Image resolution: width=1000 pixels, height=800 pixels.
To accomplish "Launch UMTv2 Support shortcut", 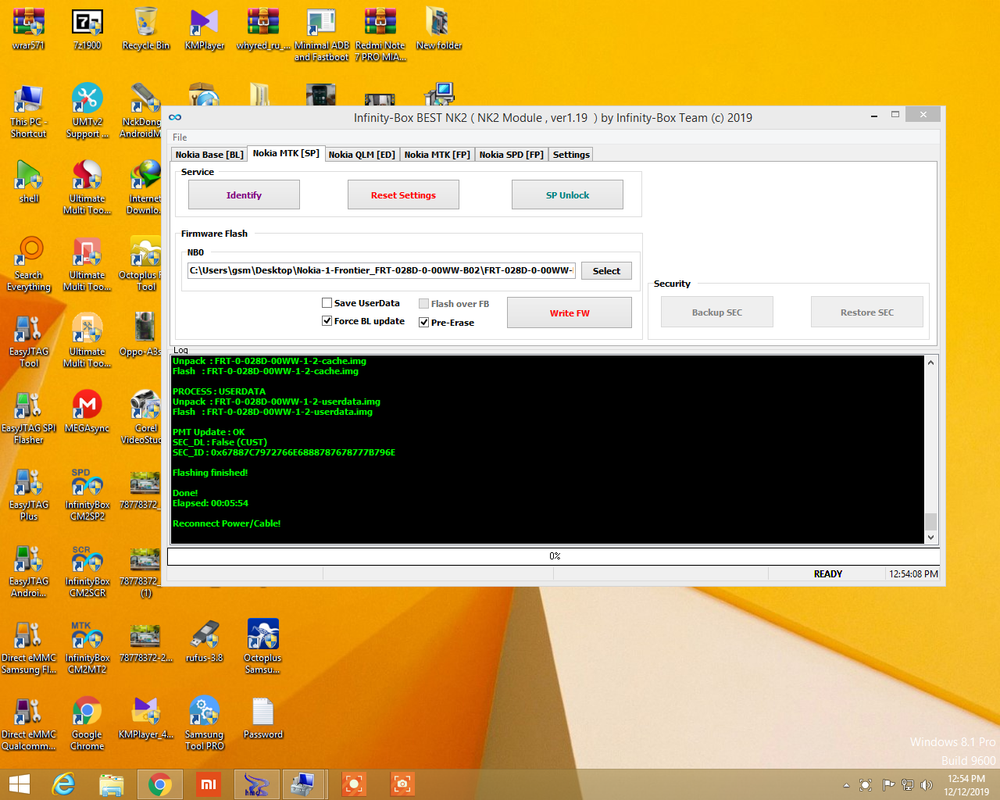I will click(x=87, y=110).
